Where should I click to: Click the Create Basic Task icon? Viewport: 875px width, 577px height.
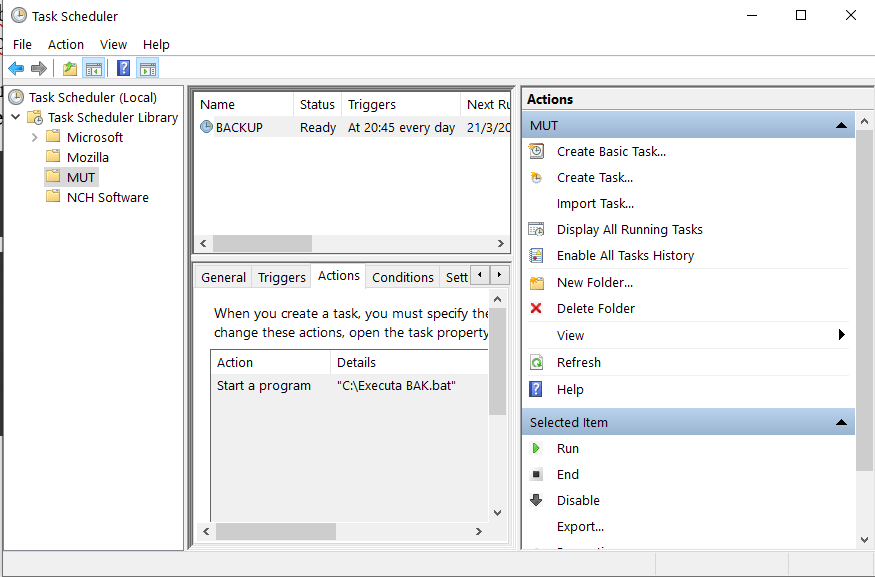537,151
